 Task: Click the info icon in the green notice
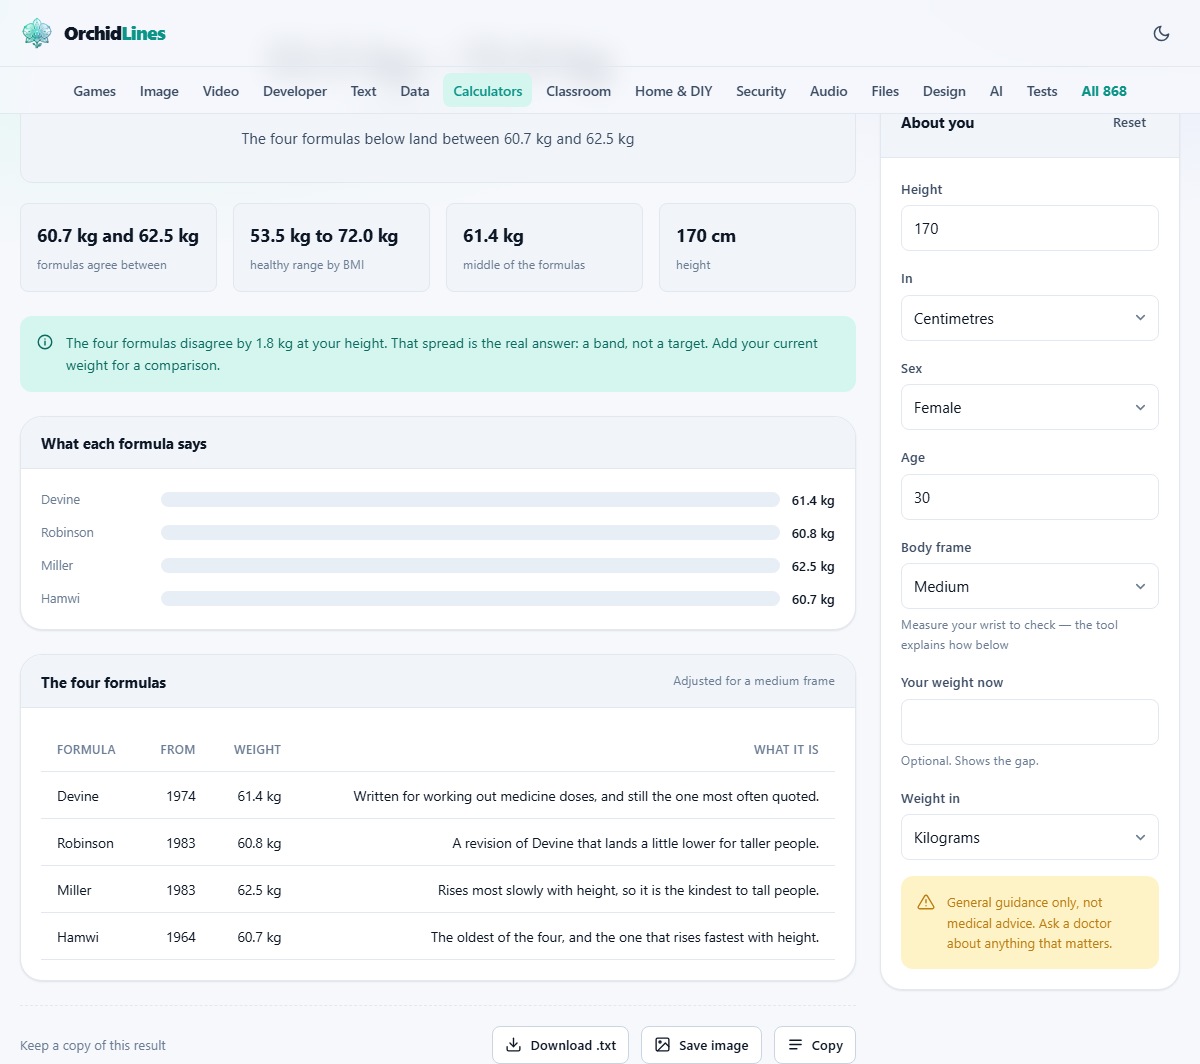pyautogui.click(x=45, y=342)
